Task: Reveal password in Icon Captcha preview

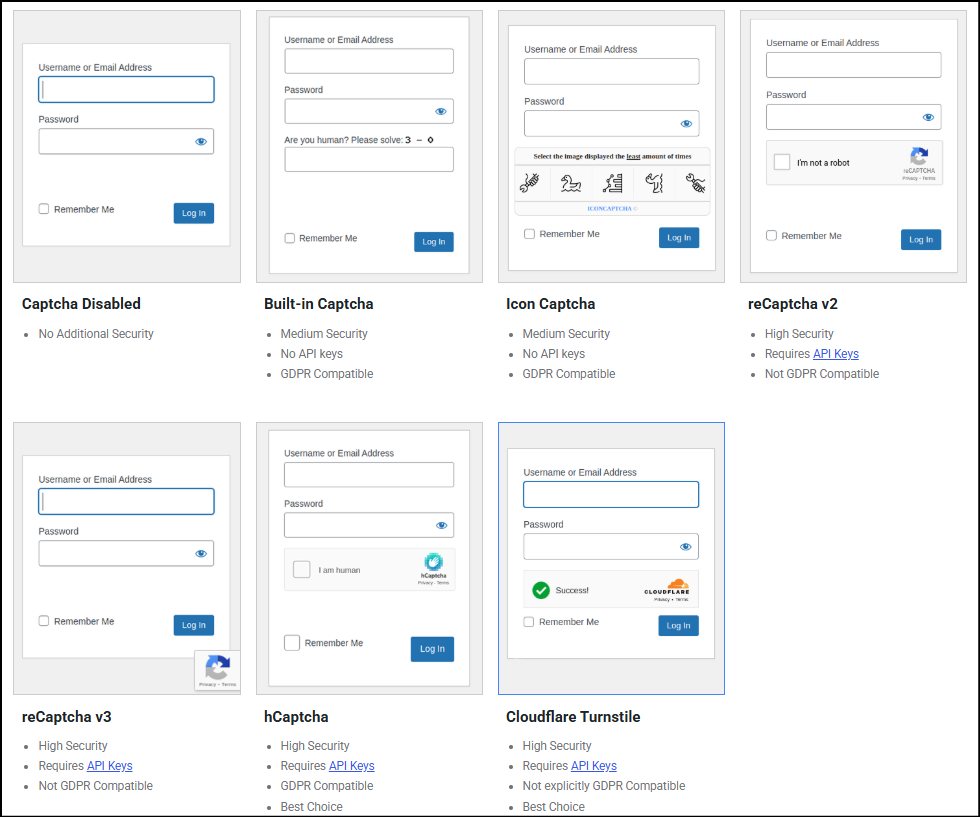Action: pyautogui.click(x=686, y=124)
